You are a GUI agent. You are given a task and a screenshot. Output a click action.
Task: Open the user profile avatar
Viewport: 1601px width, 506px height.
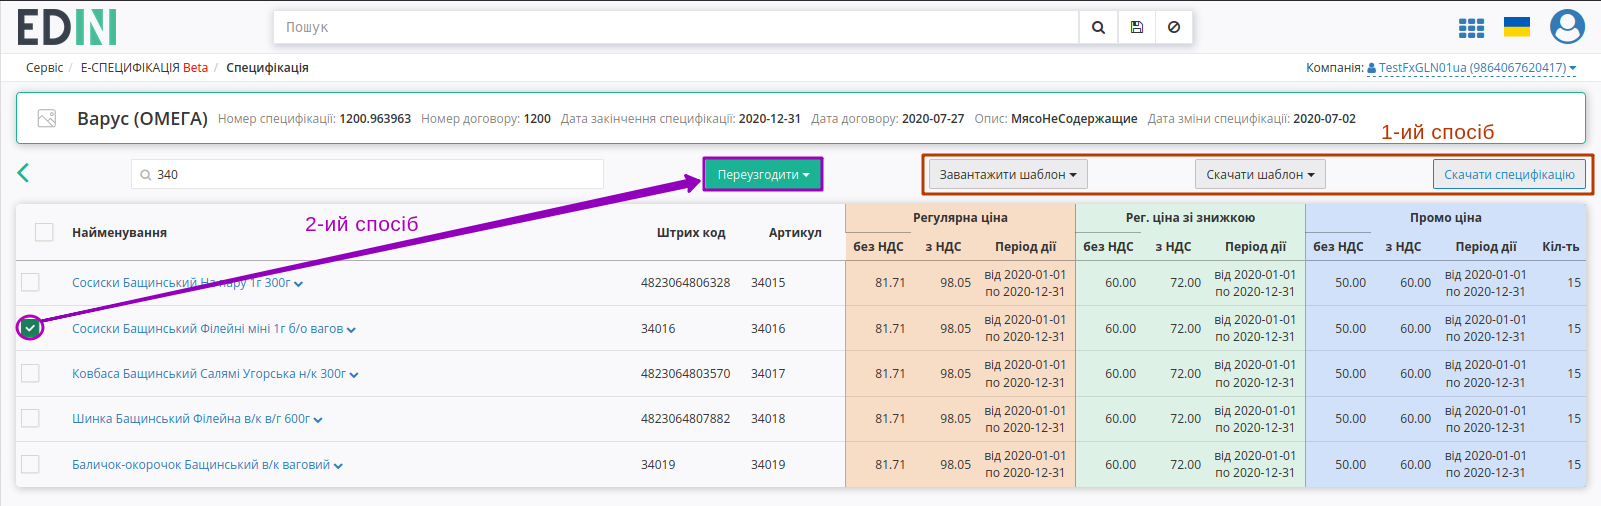pos(1567,27)
